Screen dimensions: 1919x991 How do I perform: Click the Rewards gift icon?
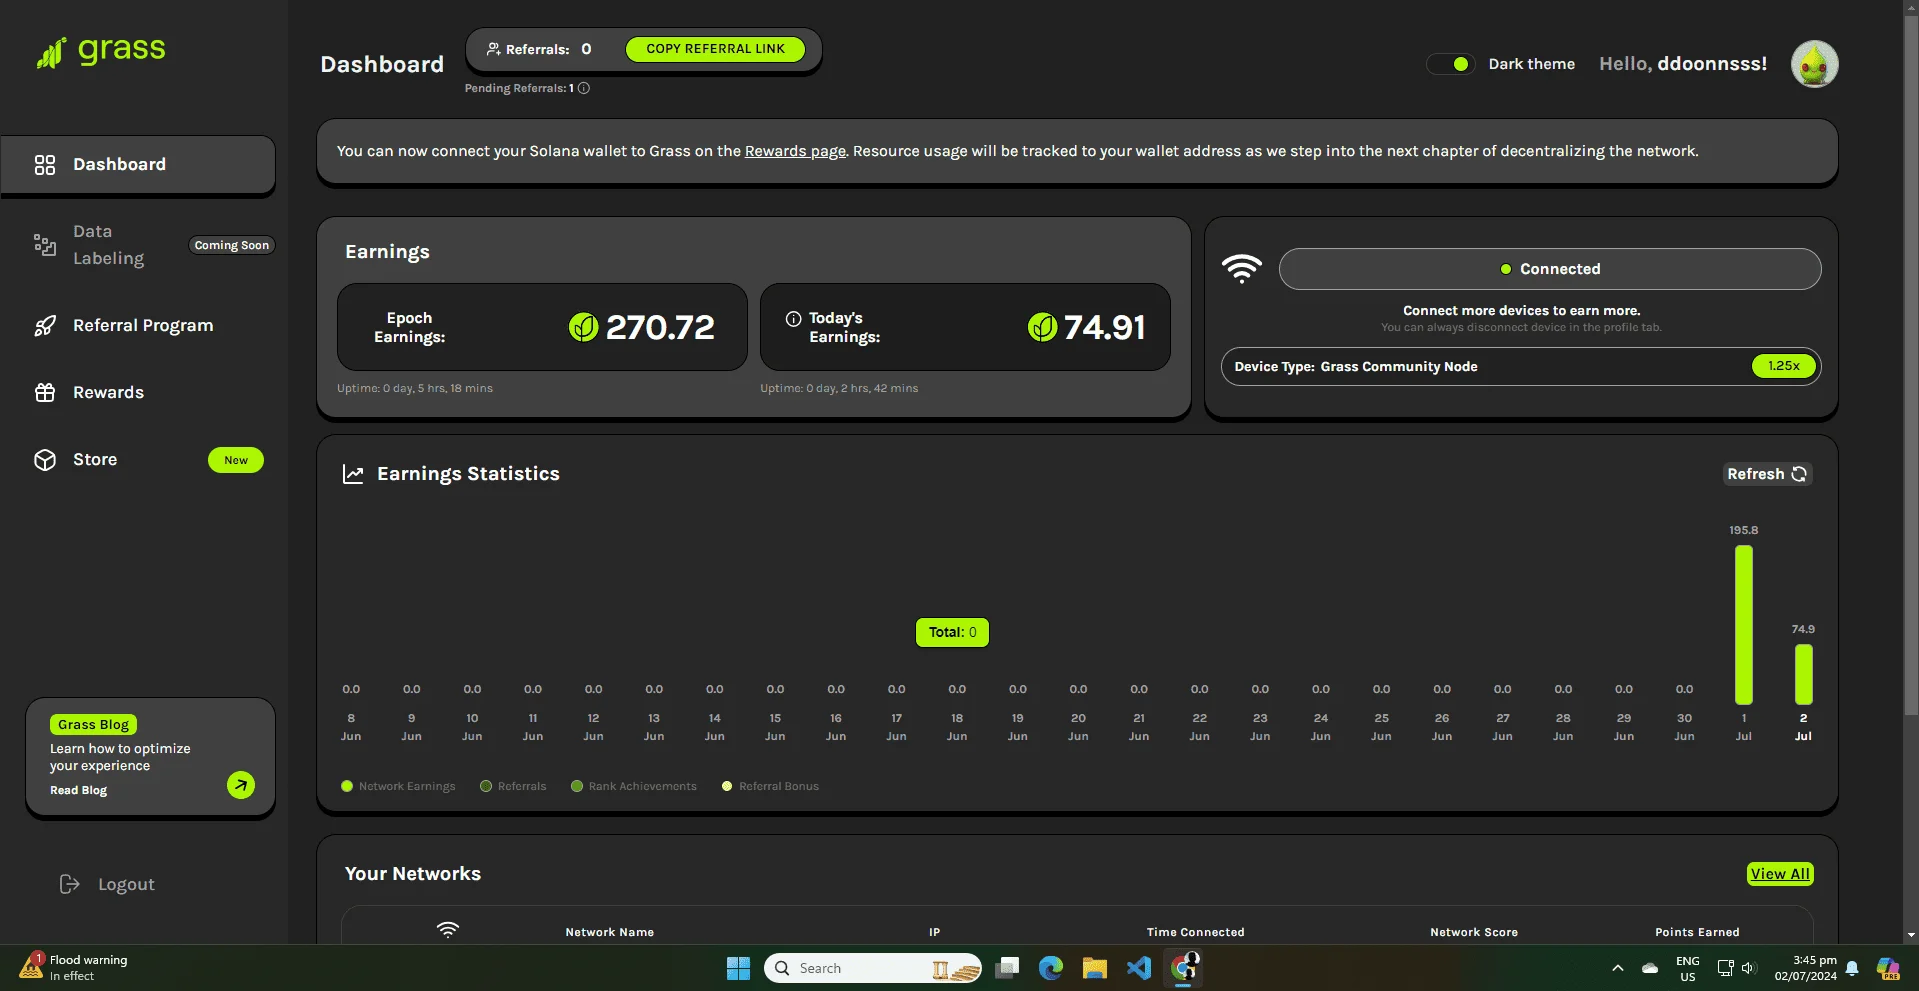[x=45, y=393]
